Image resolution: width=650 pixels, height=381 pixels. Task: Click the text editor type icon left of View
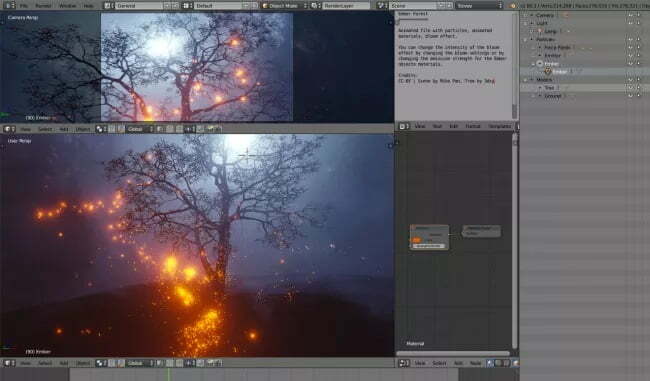click(x=404, y=126)
